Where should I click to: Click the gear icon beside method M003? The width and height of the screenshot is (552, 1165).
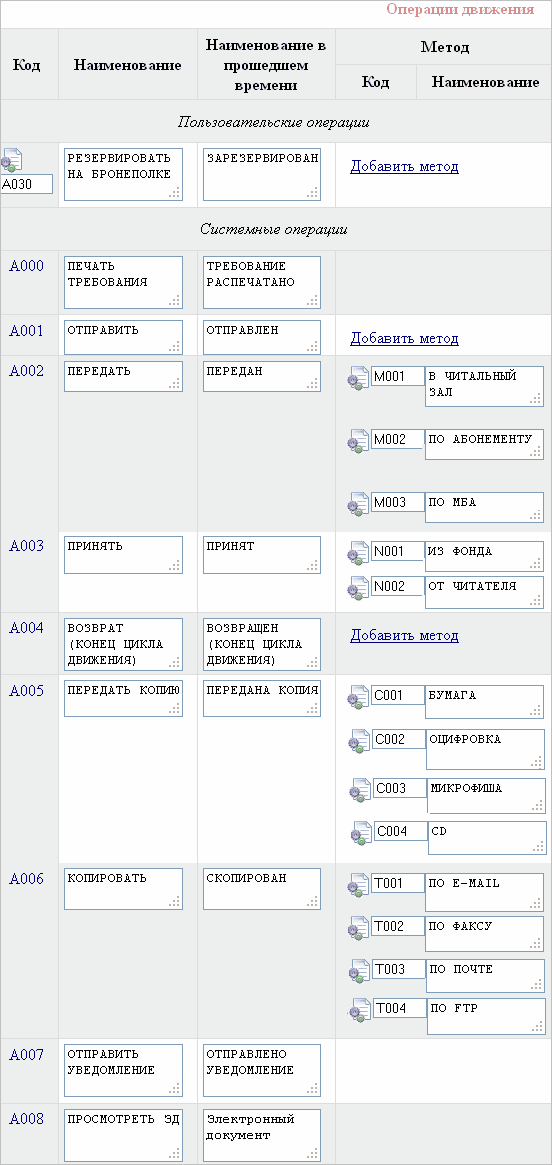(359, 505)
